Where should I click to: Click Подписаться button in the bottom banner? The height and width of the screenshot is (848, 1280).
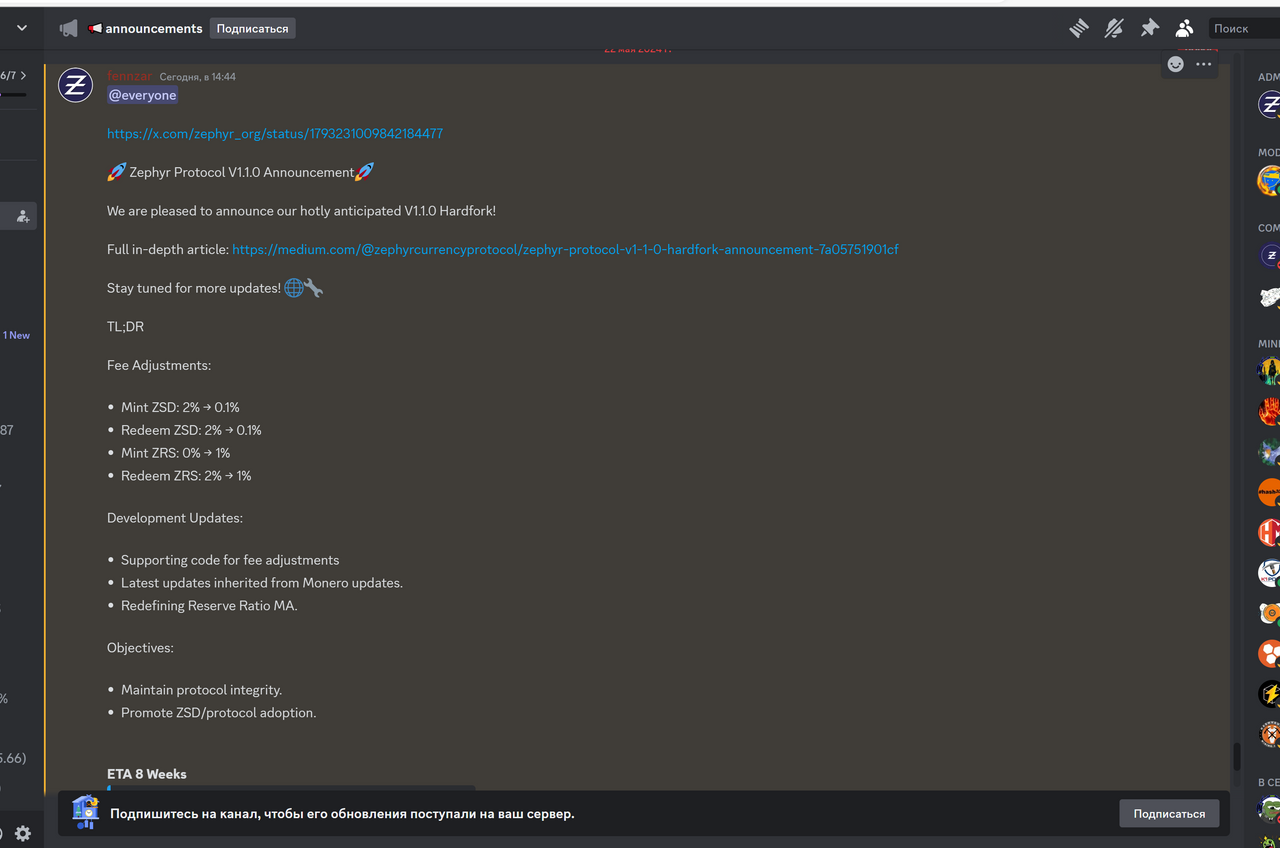(1169, 814)
